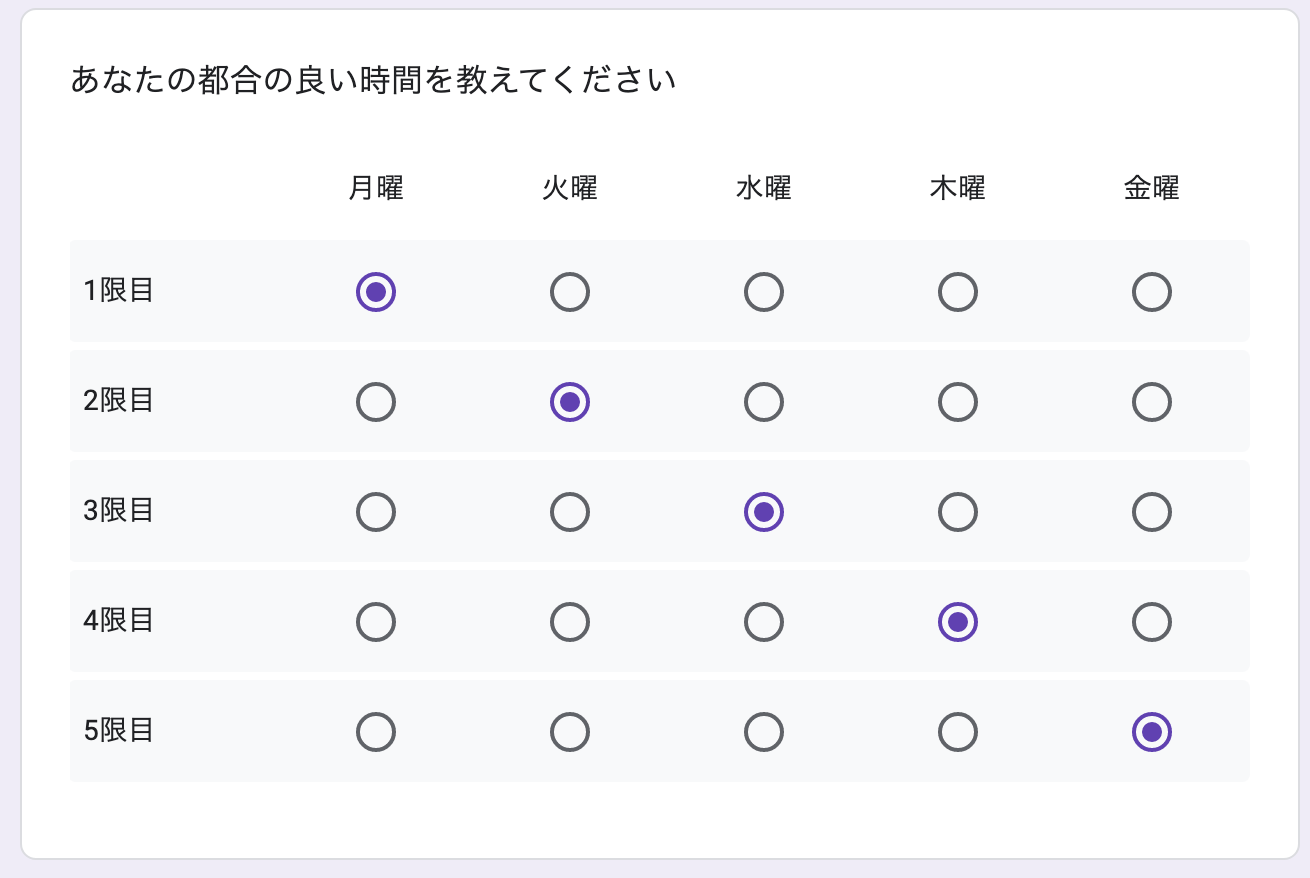Select 月曜 for 2限目
Viewport: 1310px width, 878px height.
pyautogui.click(x=376, y=402)
